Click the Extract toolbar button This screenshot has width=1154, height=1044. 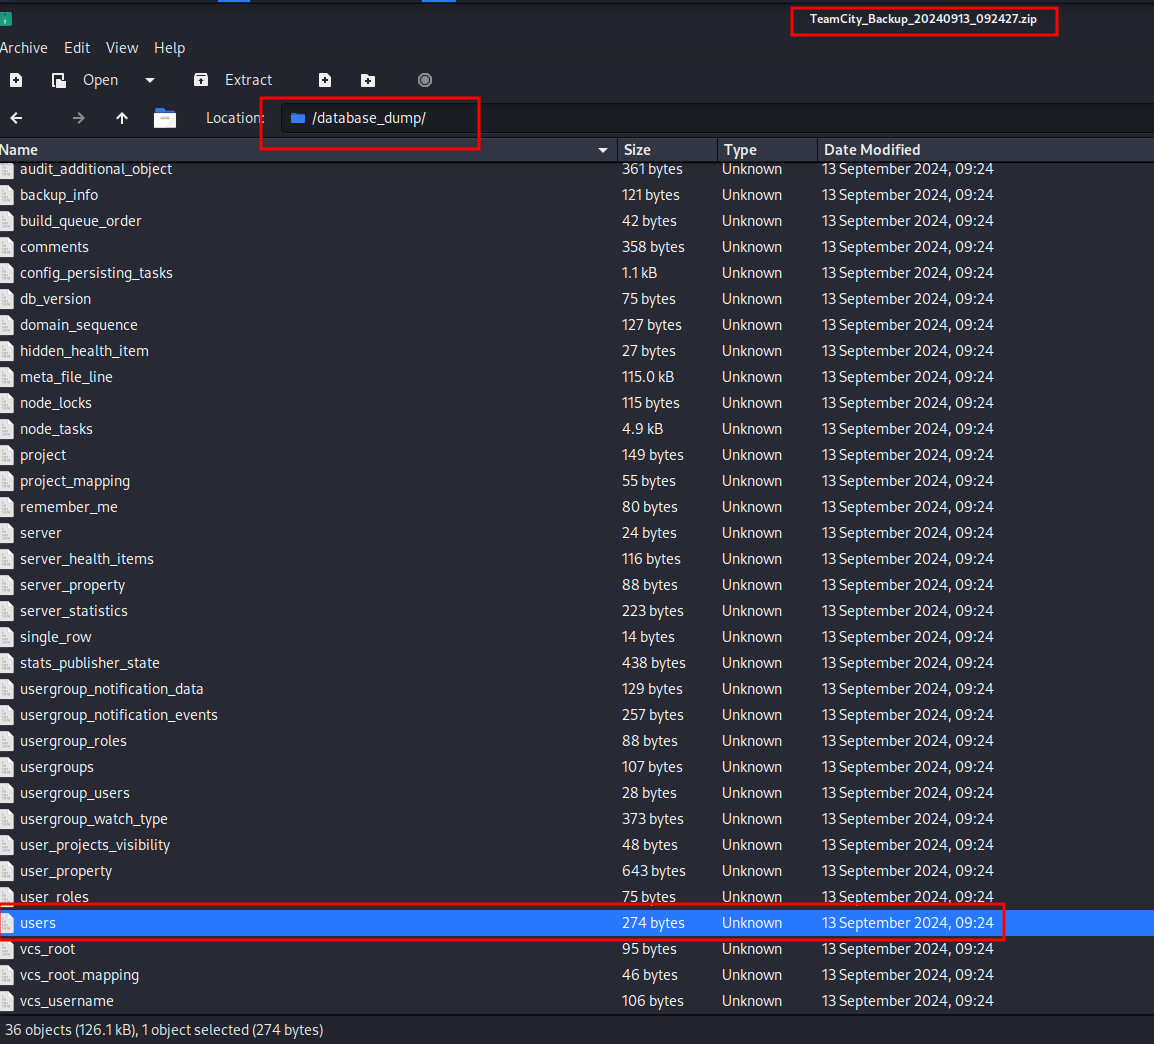coord(233,80)
